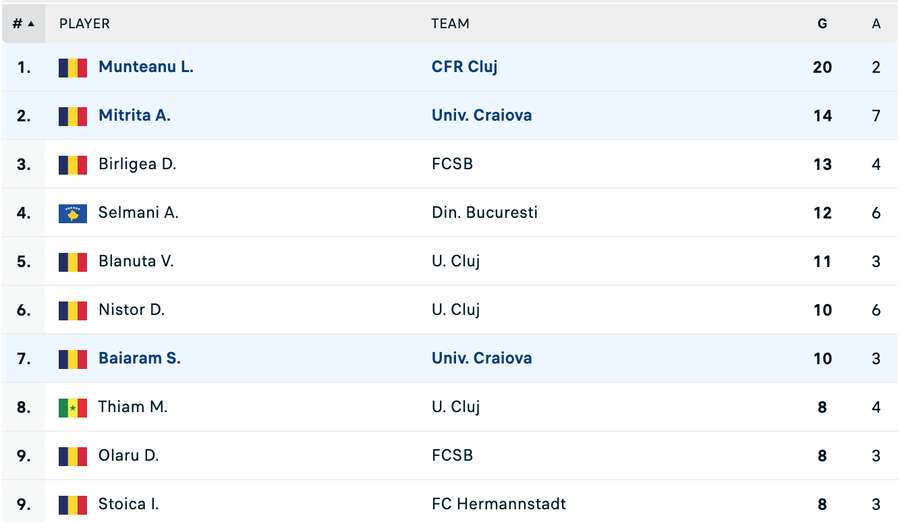Click the flag icon next to Birligea D.
Image resolution: width=900 pixels, height=522 pixels.
(x=73, y=165)
